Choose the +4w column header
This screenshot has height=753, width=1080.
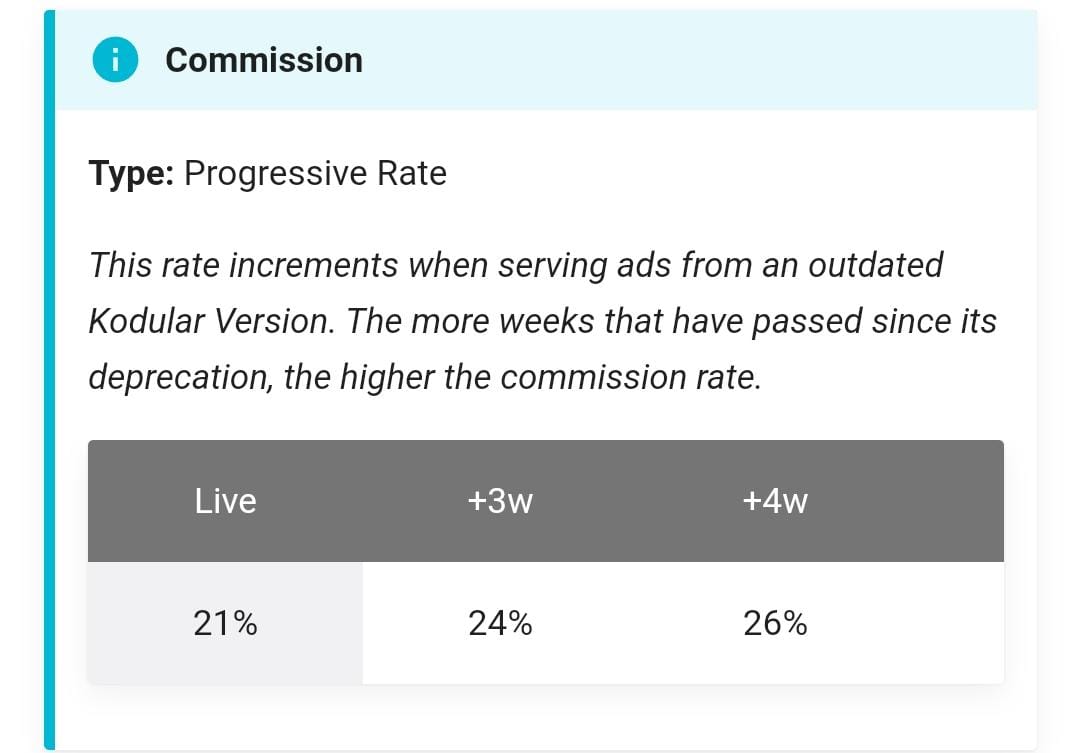coord(775,501)
